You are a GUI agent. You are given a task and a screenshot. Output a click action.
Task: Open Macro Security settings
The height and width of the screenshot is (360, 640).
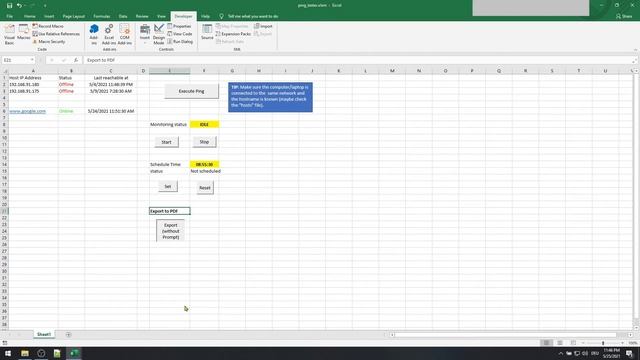pos(49,42)
